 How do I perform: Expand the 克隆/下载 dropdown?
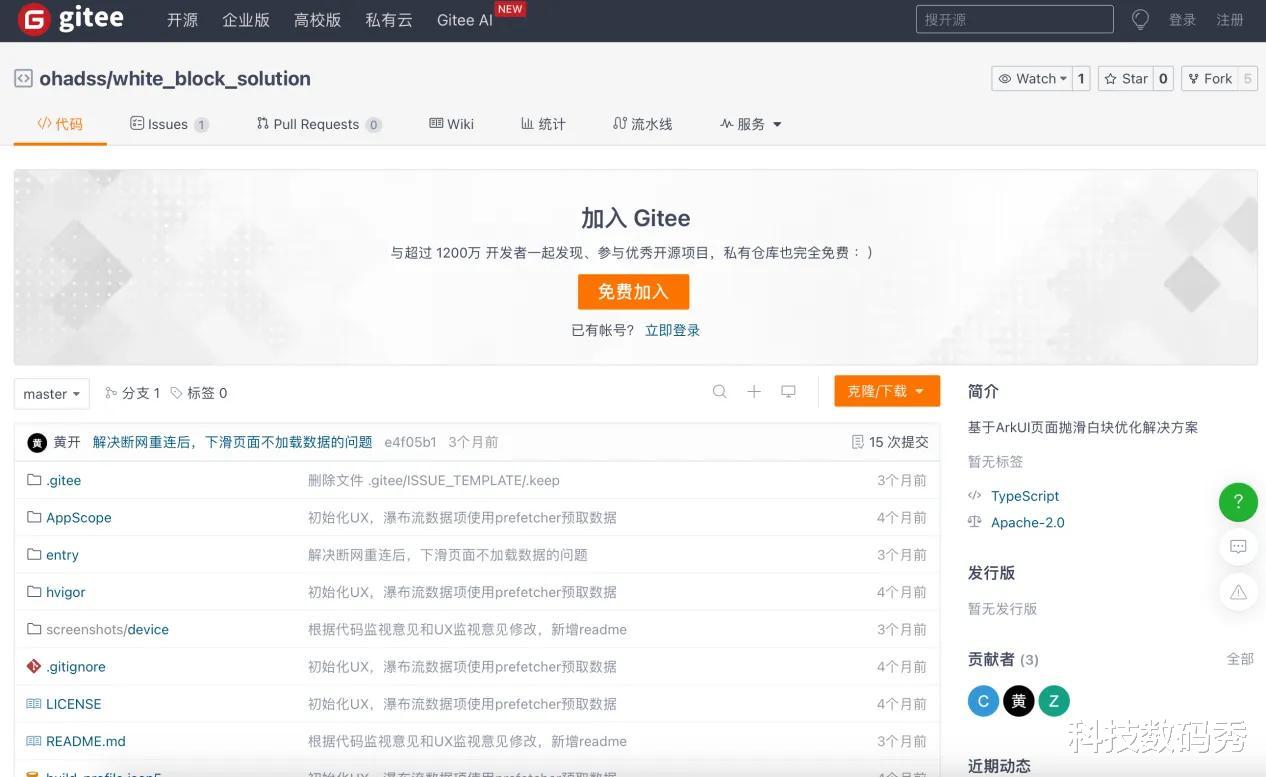point(886,392)
